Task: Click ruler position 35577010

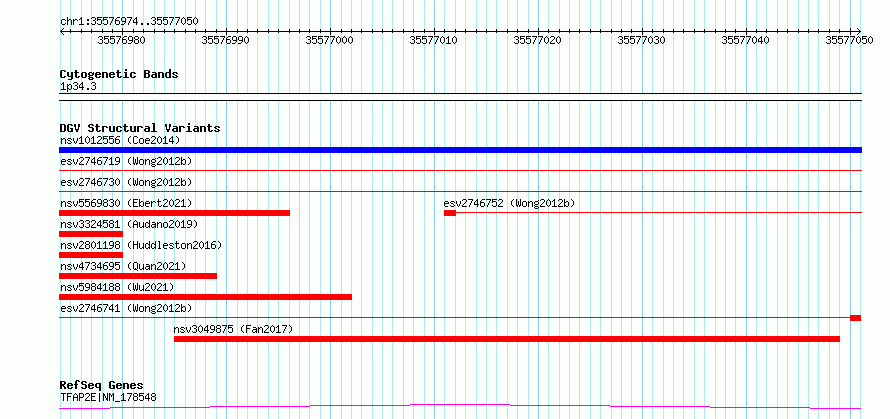Action: point(433,40)
